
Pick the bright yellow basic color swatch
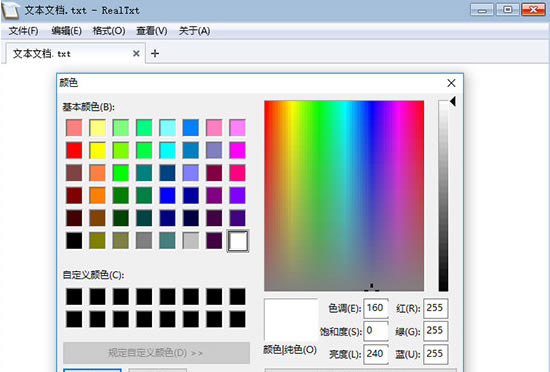tap(98, 150)
